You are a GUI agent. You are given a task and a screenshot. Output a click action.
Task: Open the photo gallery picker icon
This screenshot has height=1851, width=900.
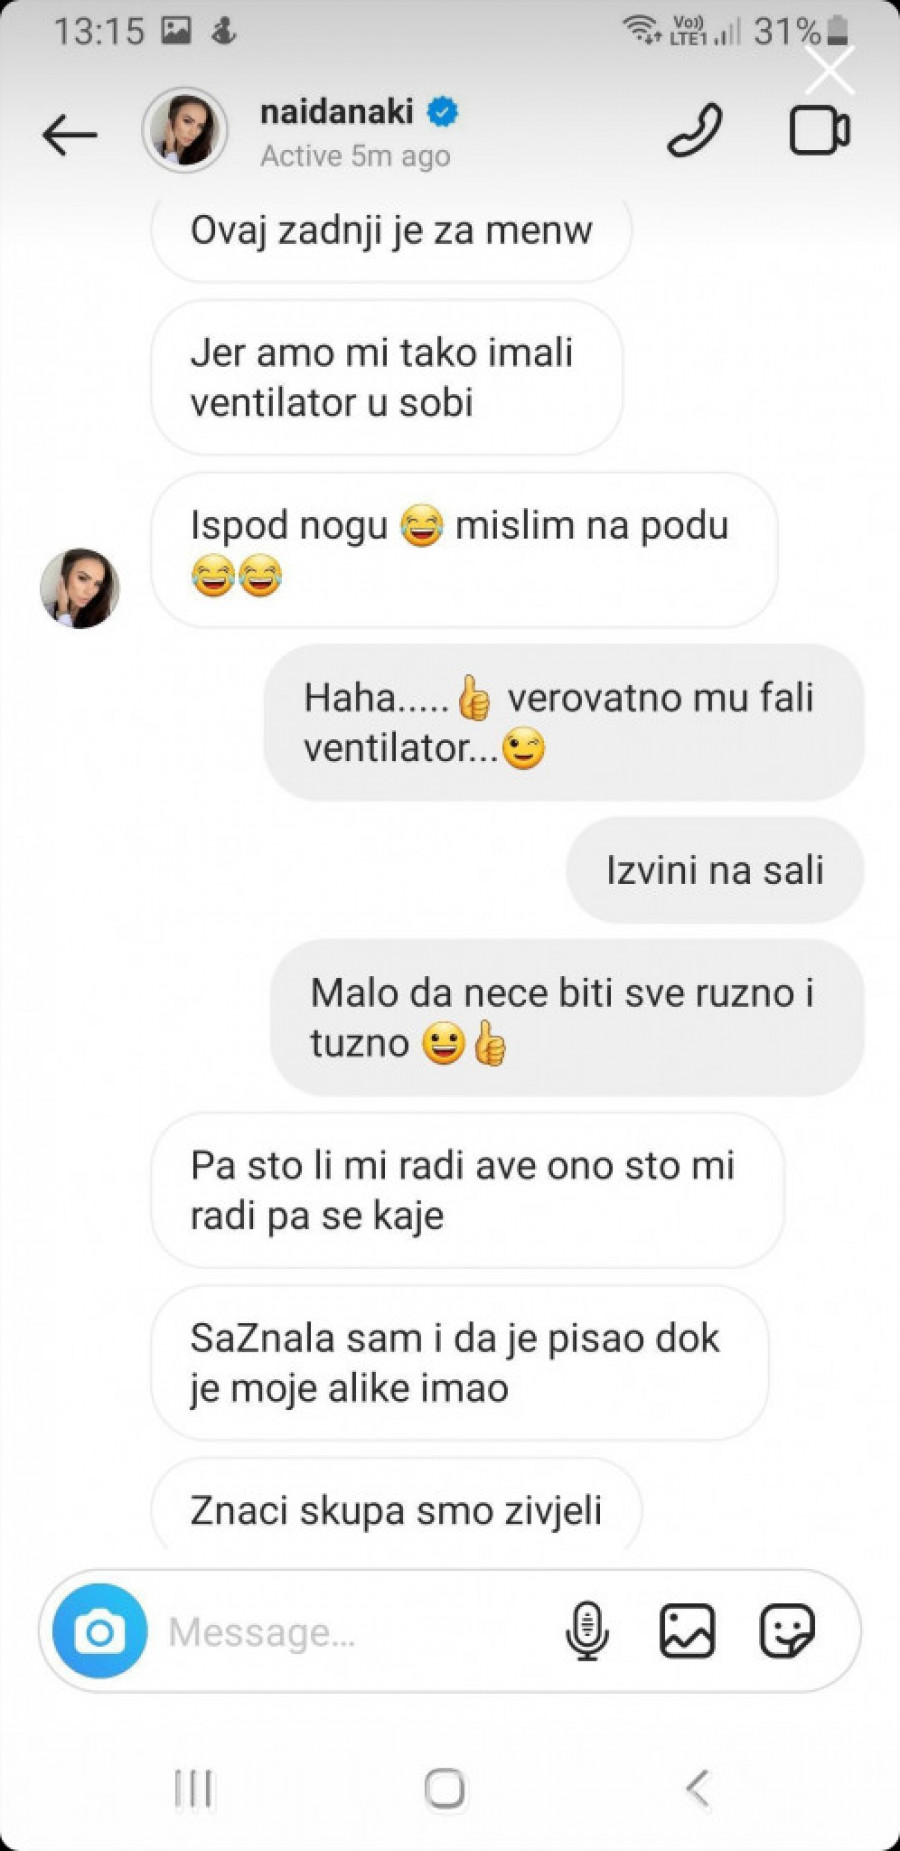(x=687, y=1631)
